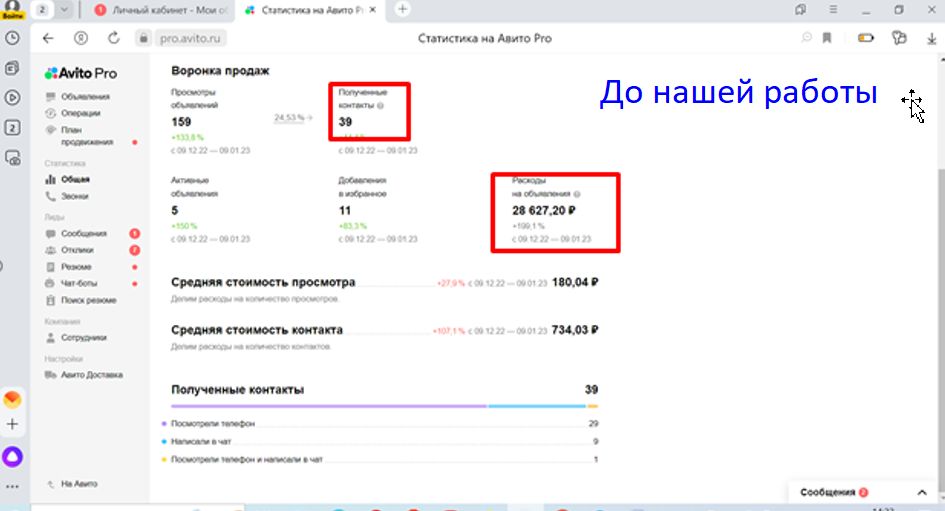Open Операции in the sidebar
This screenshot has width=945, height=511.
click(x=80, y=113)
